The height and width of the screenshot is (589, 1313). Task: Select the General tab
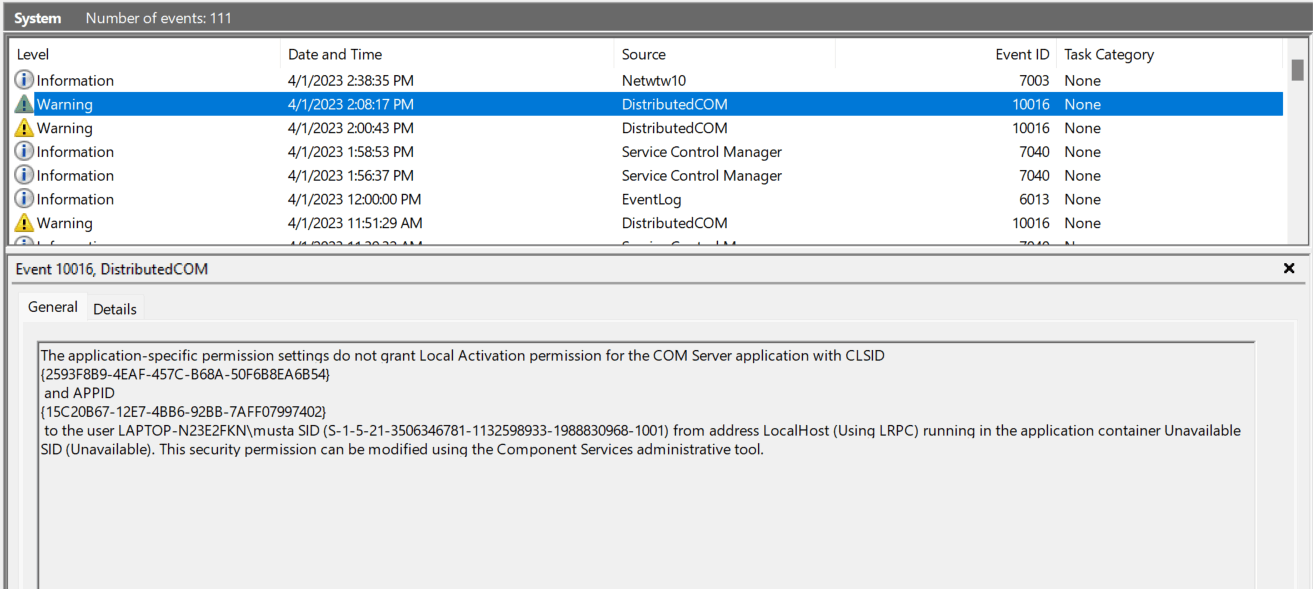point(53,307)
